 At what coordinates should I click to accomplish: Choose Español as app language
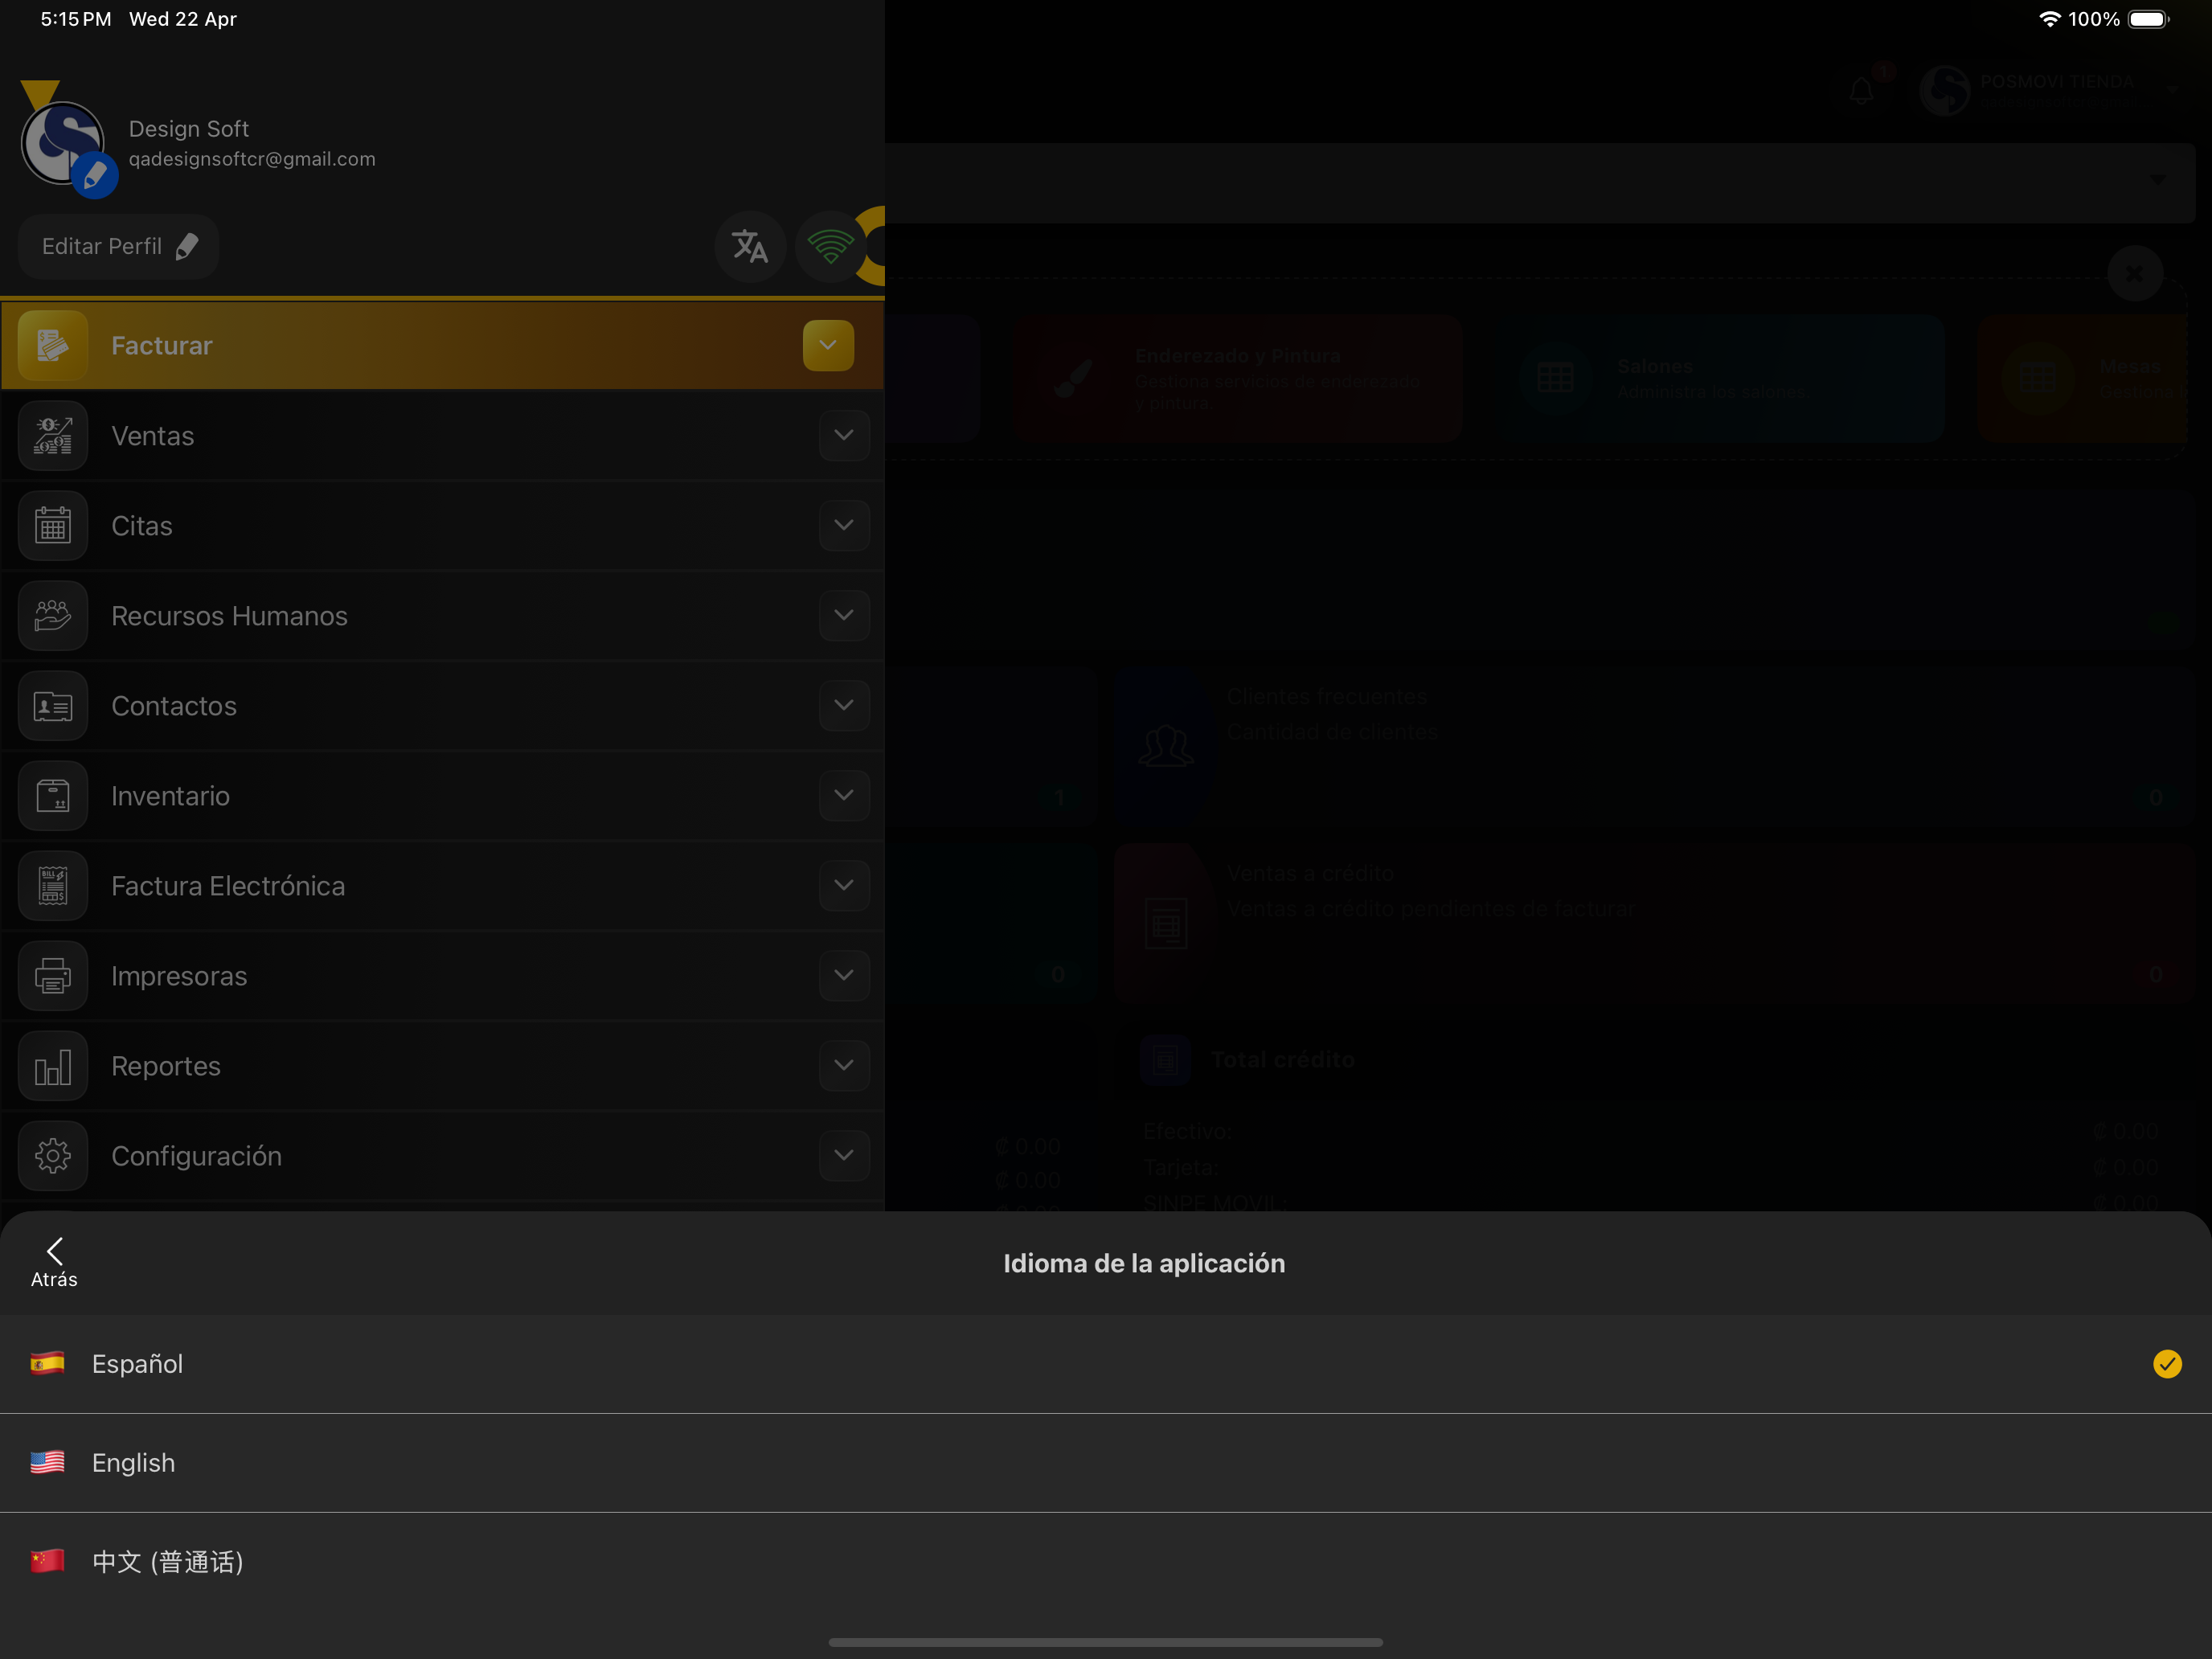[x=1106, y=1364]
